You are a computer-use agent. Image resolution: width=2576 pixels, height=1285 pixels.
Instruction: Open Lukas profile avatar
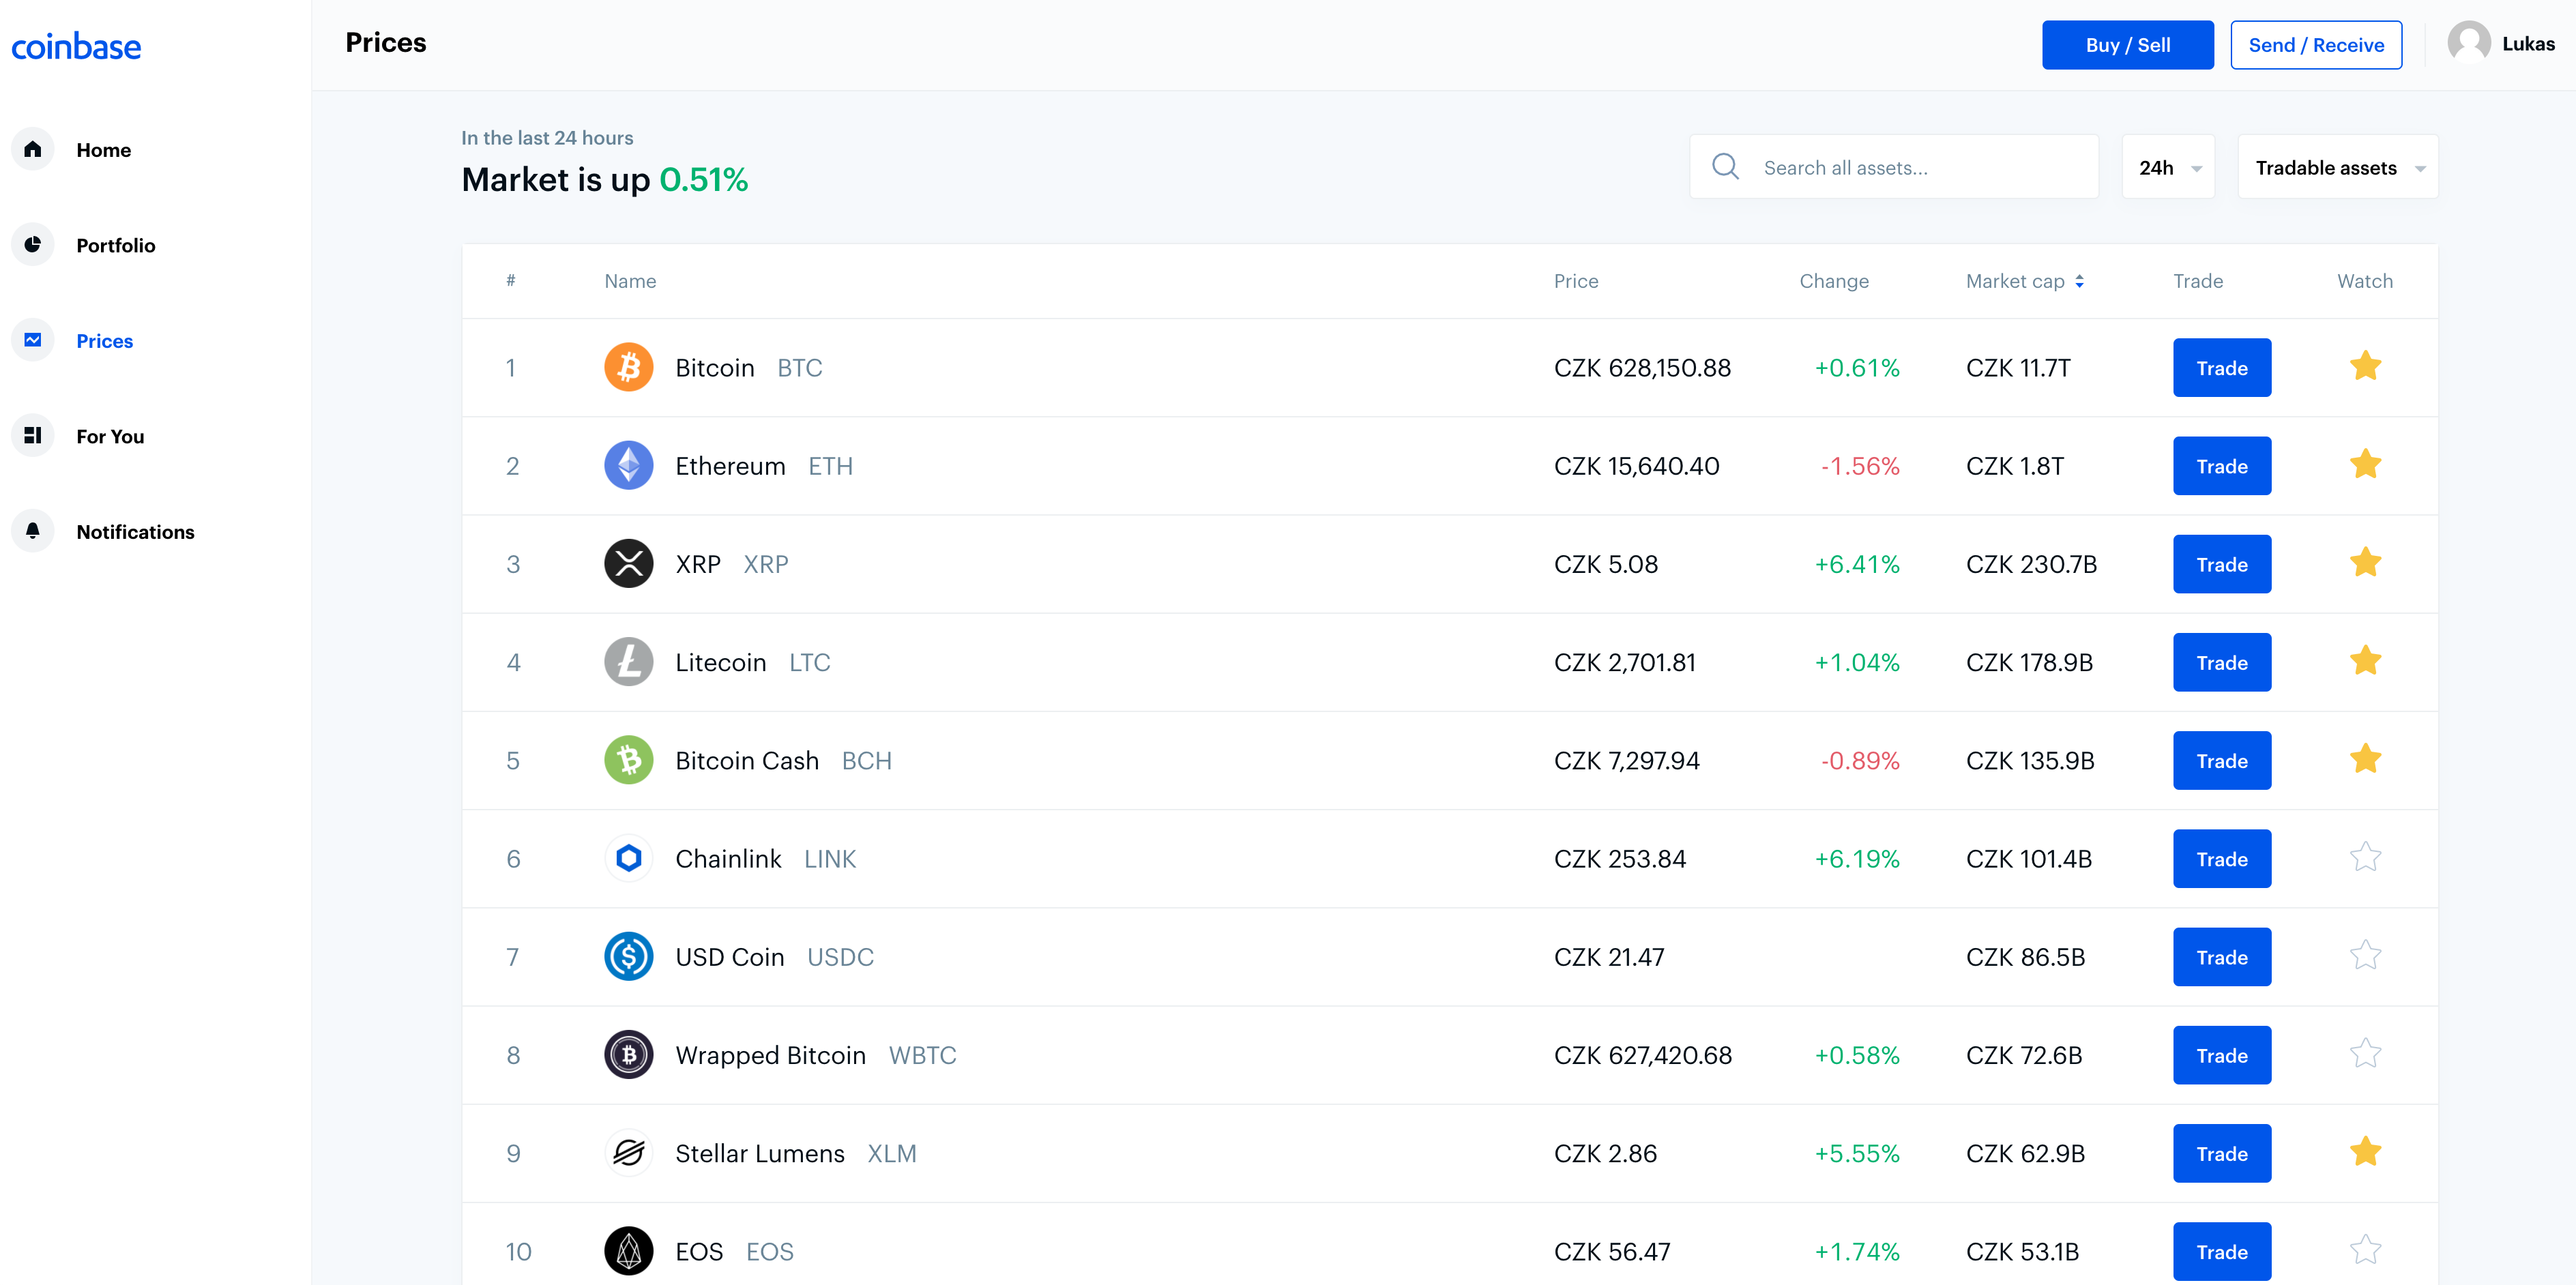point(2468,44)
